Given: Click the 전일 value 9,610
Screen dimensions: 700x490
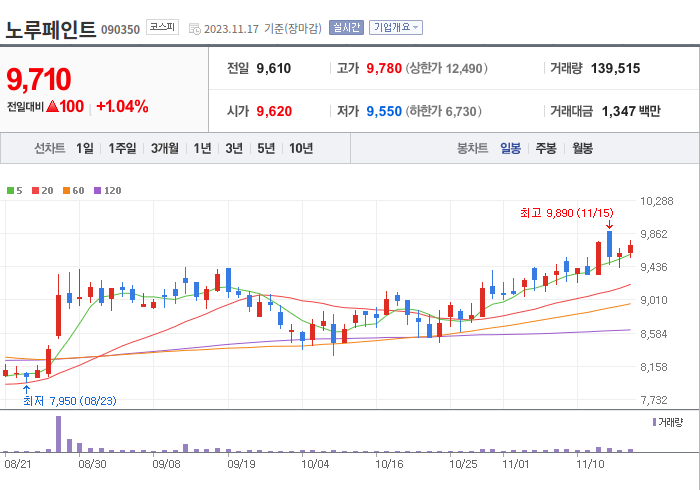Looking at the screenshot, I should coord(274,68).
